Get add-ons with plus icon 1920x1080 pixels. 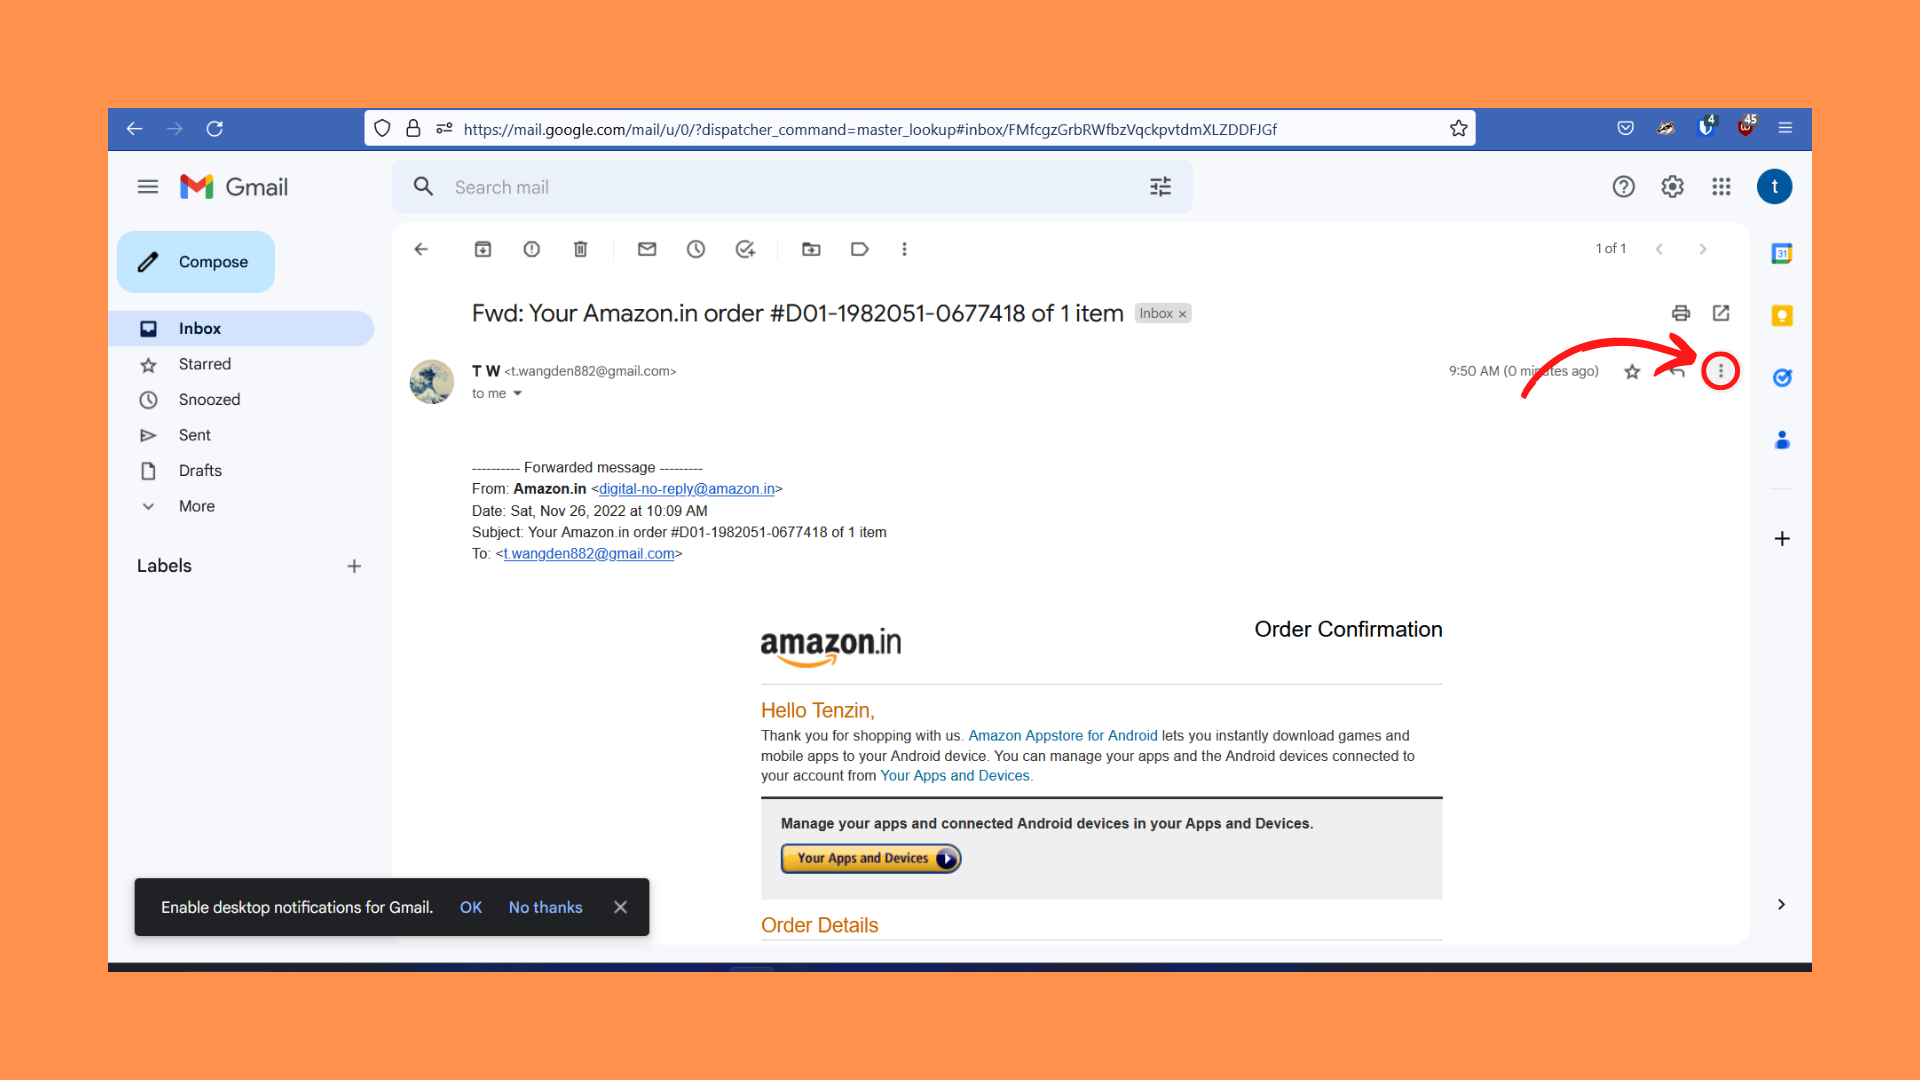click(x=1782, y=539)
